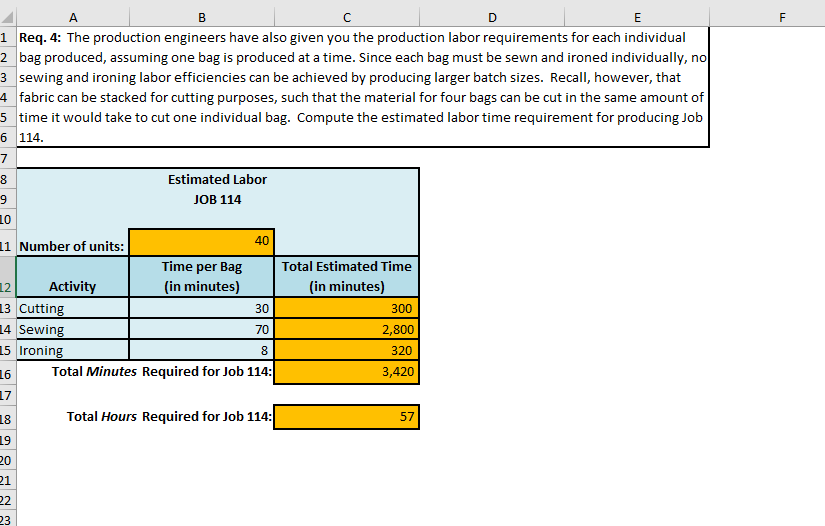Click 'Total Hours Required for Job 114:' label

point(169,417)
